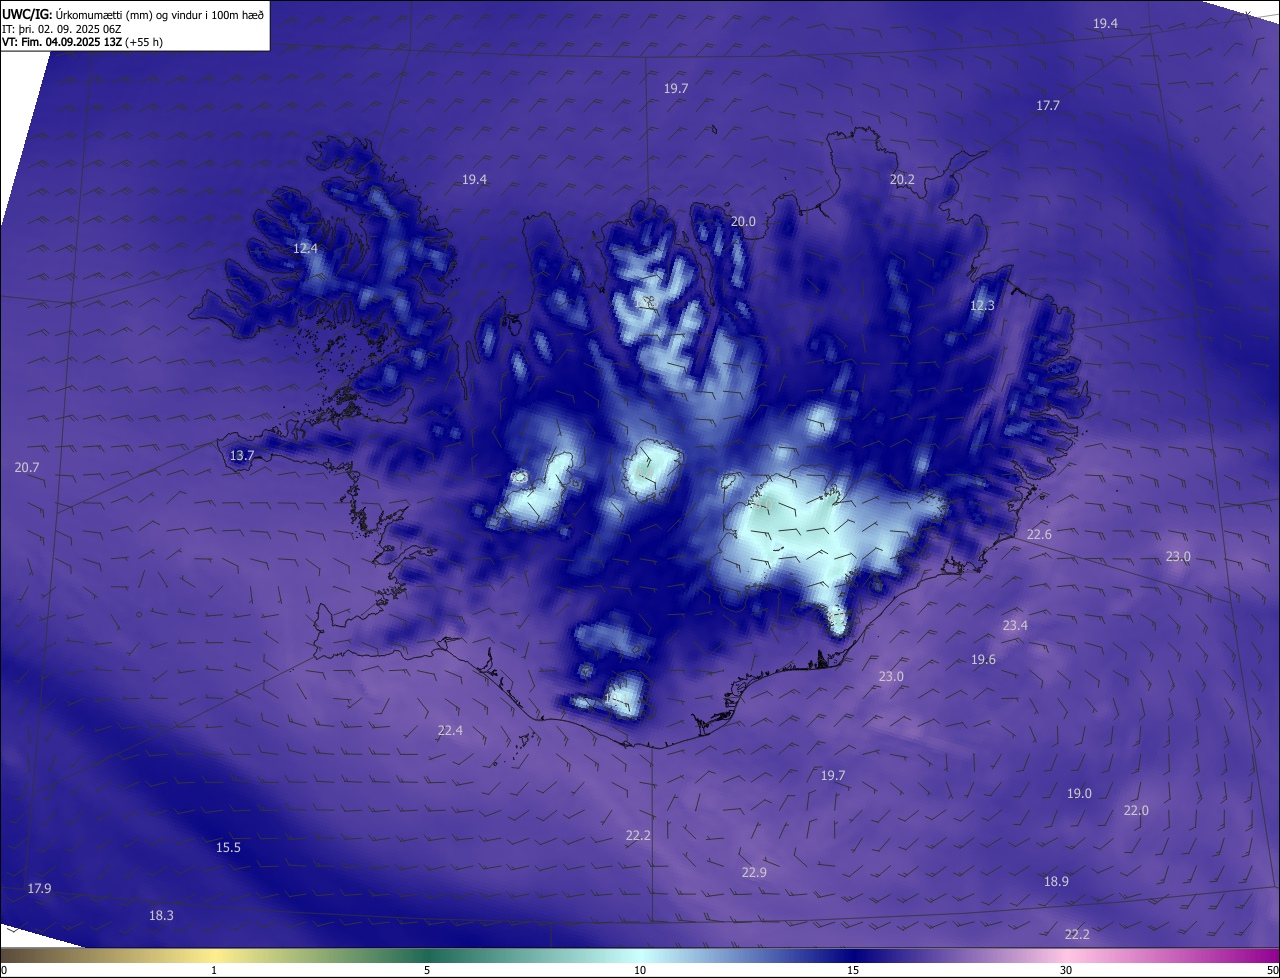Click the 15.5 value label
The width and height of the screenshot is (1280, 978).
click(228, 847)
